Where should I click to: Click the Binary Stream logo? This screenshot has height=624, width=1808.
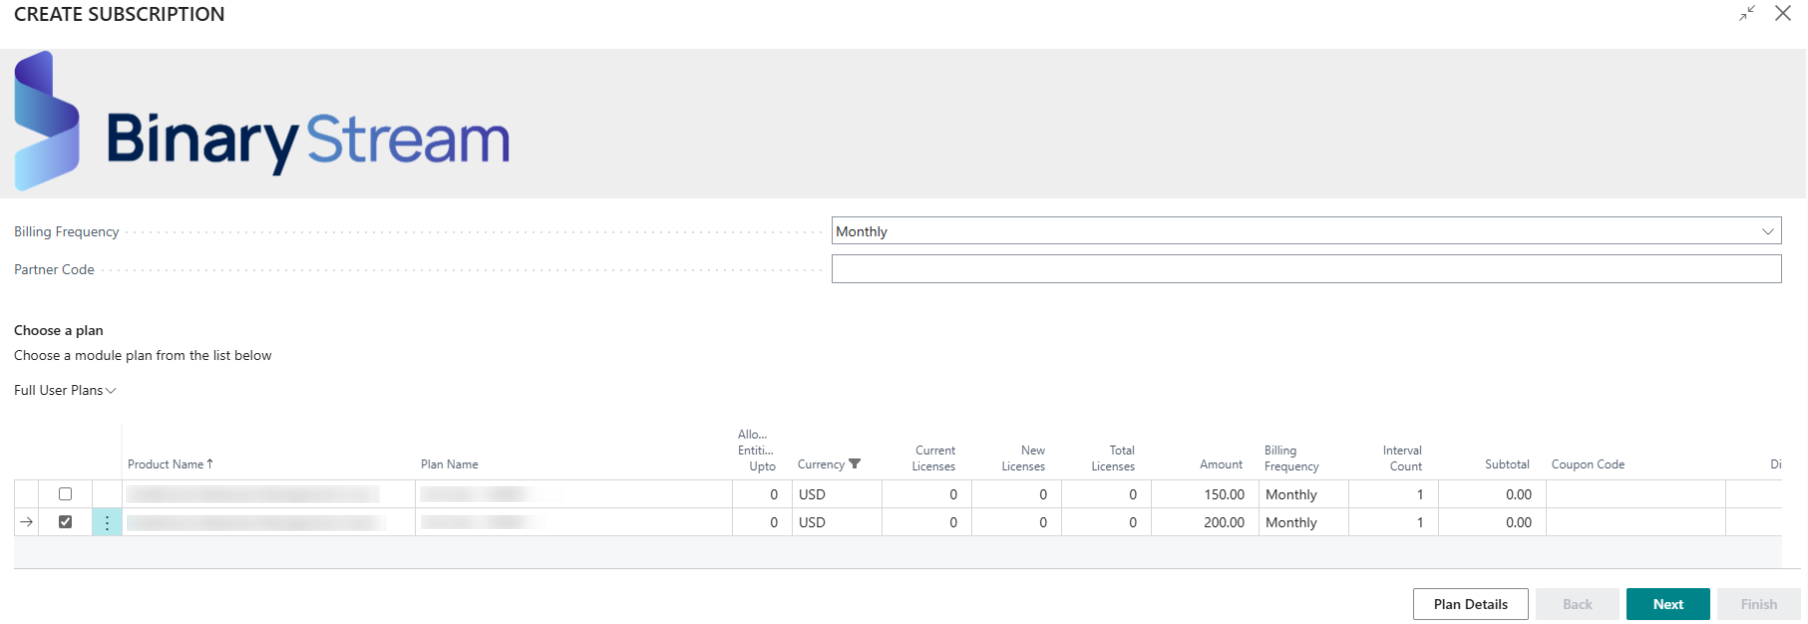tap(262, 122)
